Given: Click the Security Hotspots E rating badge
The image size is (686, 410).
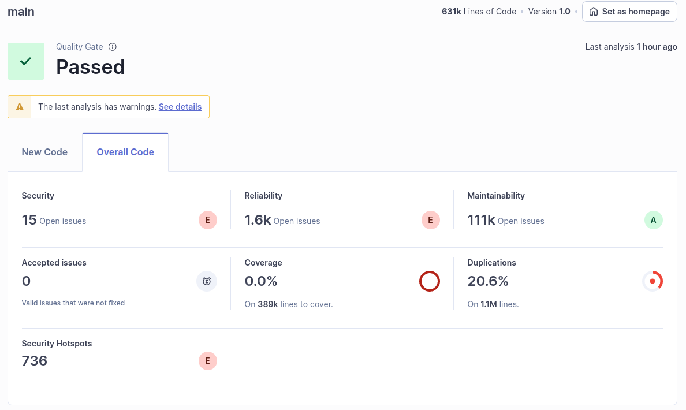Looking at the screenshot, I should point(208,361).
